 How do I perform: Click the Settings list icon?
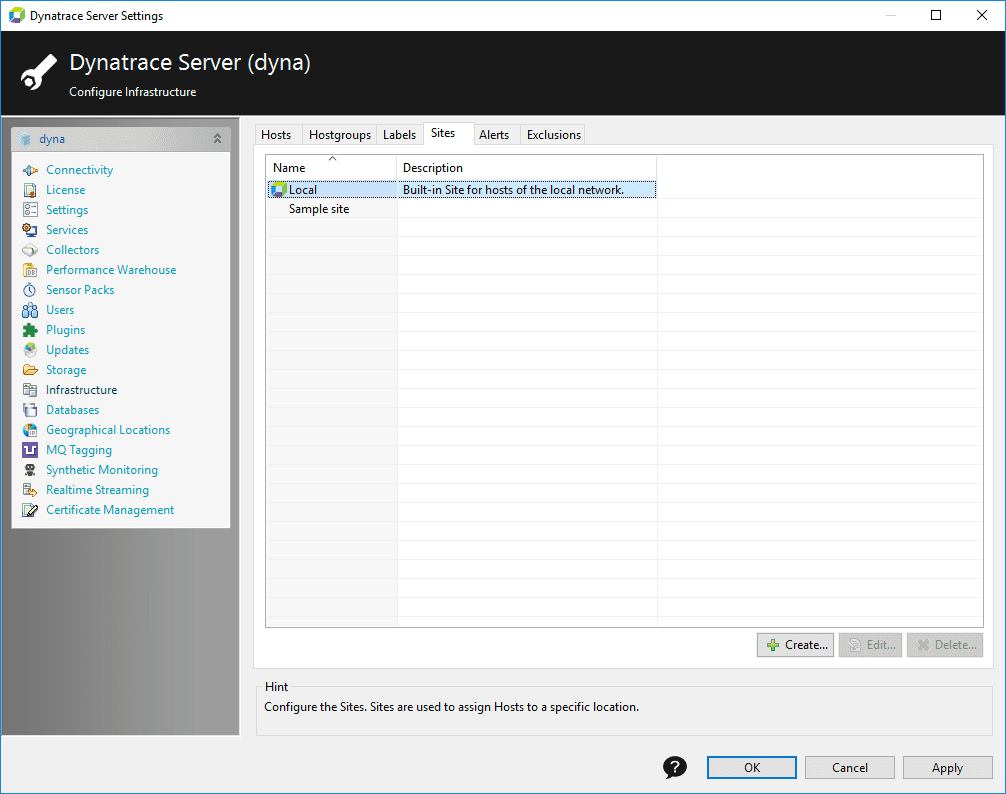[30, 210]
